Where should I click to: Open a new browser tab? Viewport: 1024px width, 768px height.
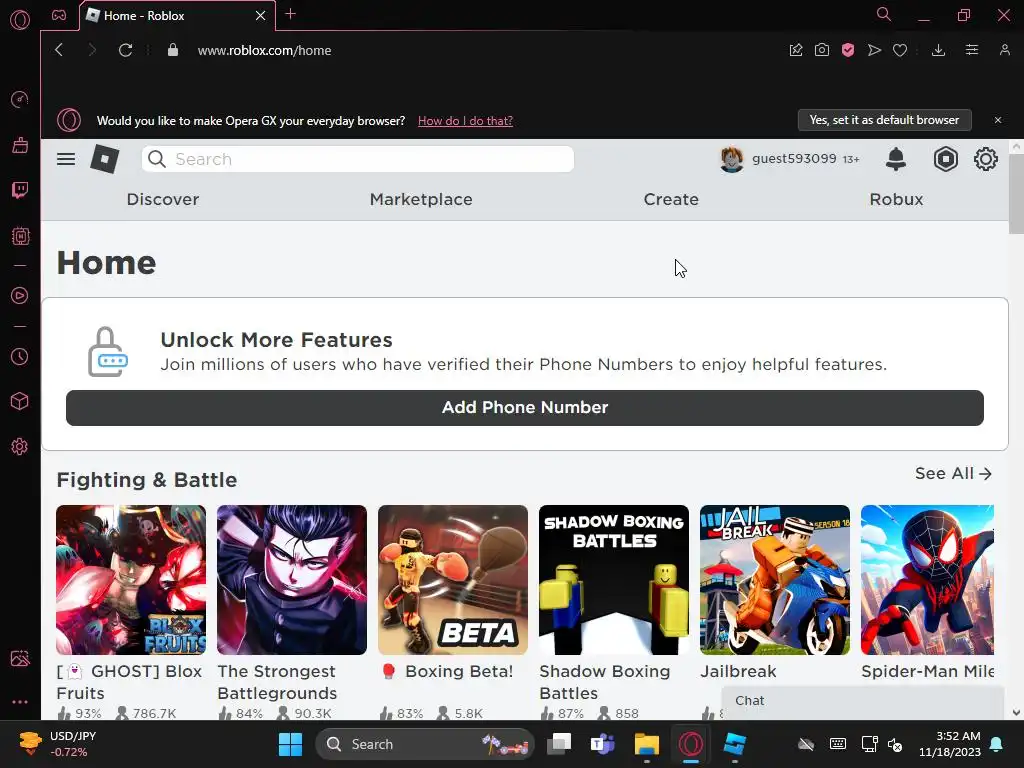[x=291, y=14]
